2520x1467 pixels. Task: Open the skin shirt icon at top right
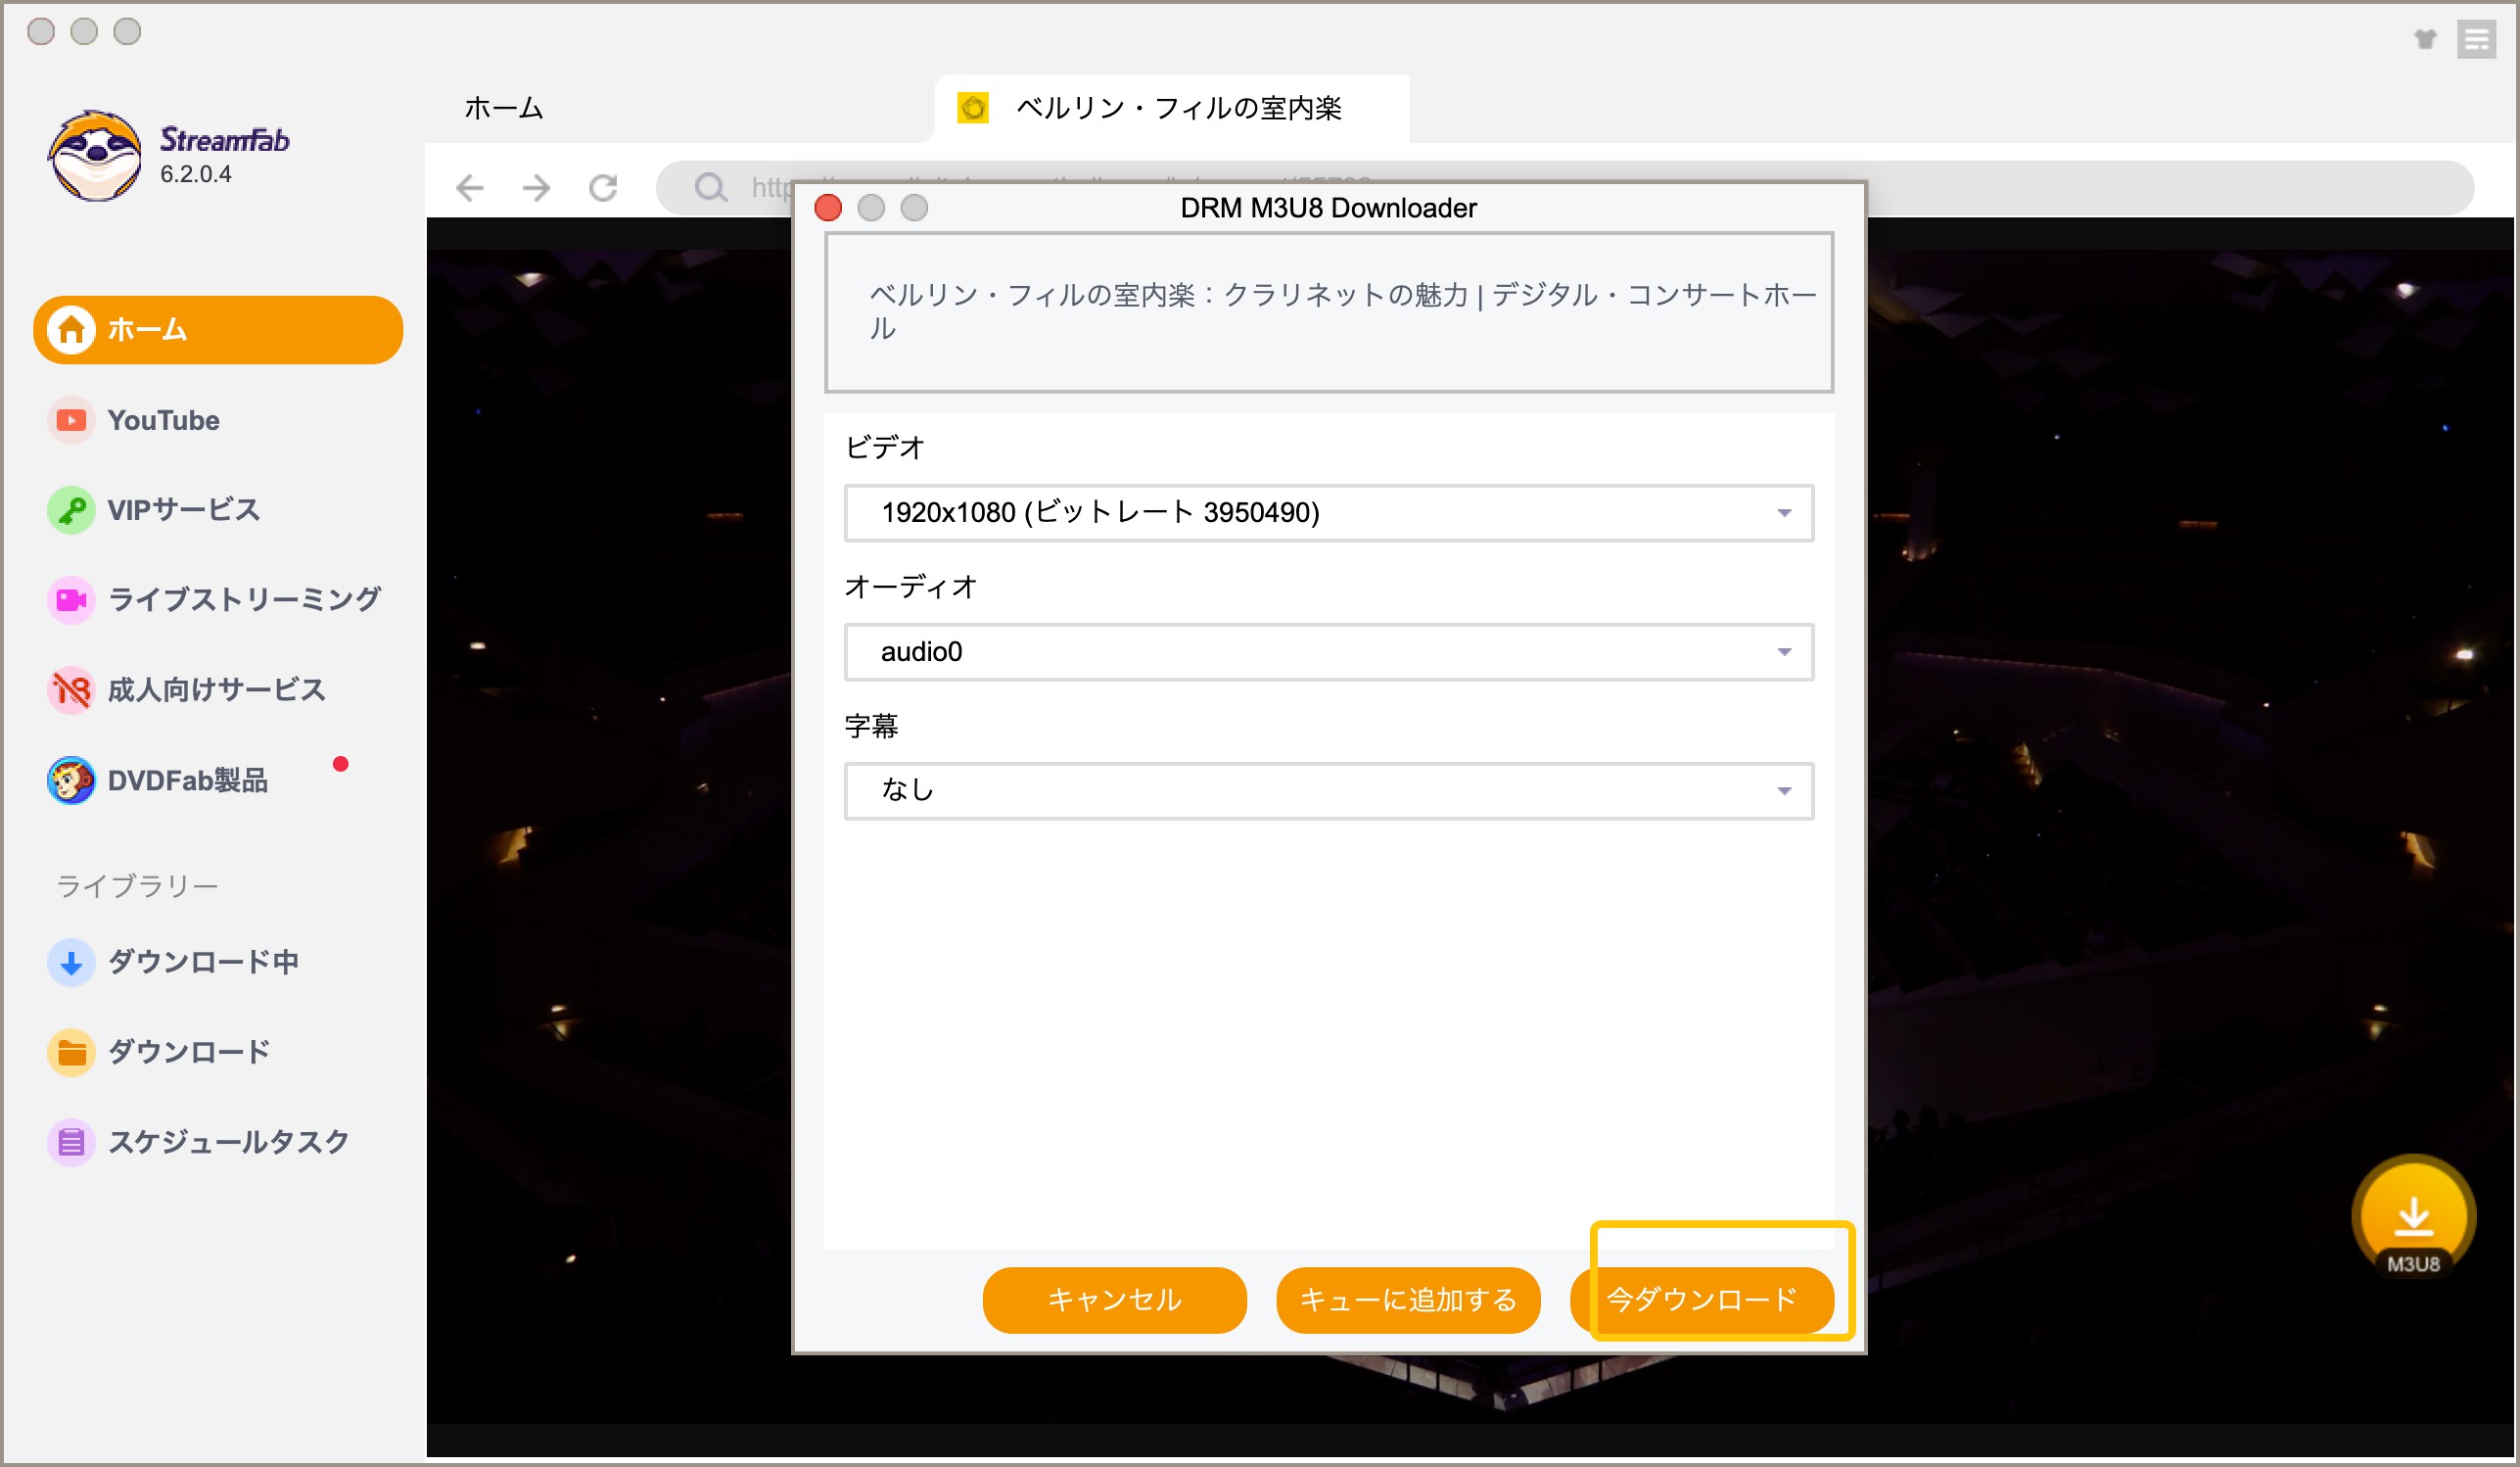point(2425,39)
